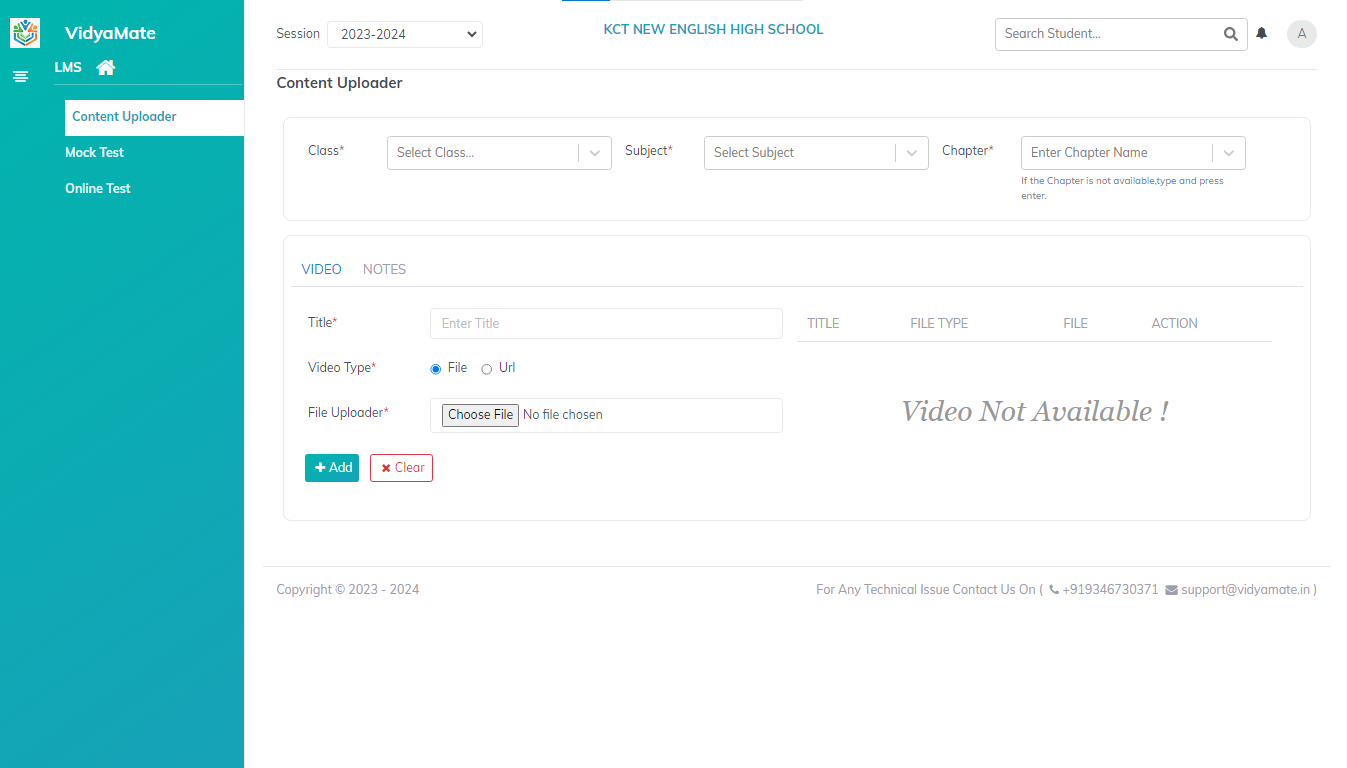Screen dimensions: 1347x768
Task: Open the Session year dropdown
Action: pos(404,34)
